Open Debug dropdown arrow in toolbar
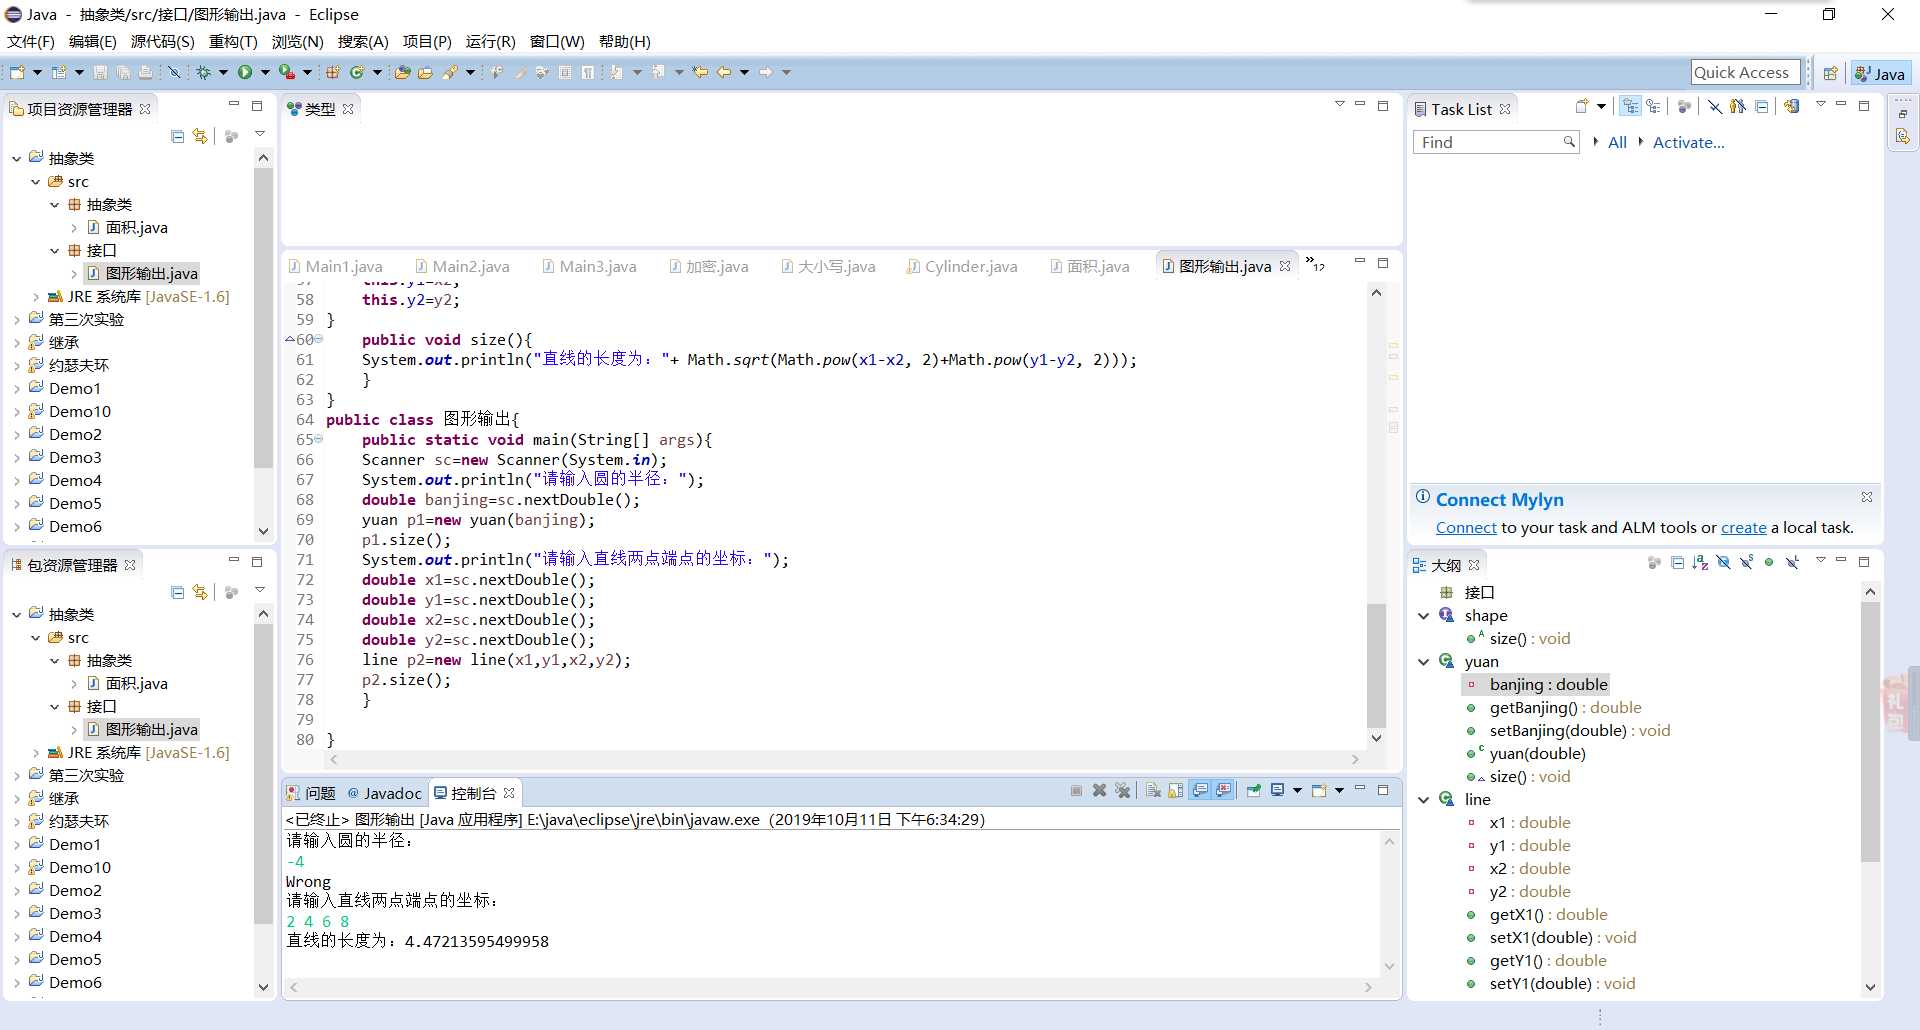This screenshot has height=1030, width=1920. point(223,72)
